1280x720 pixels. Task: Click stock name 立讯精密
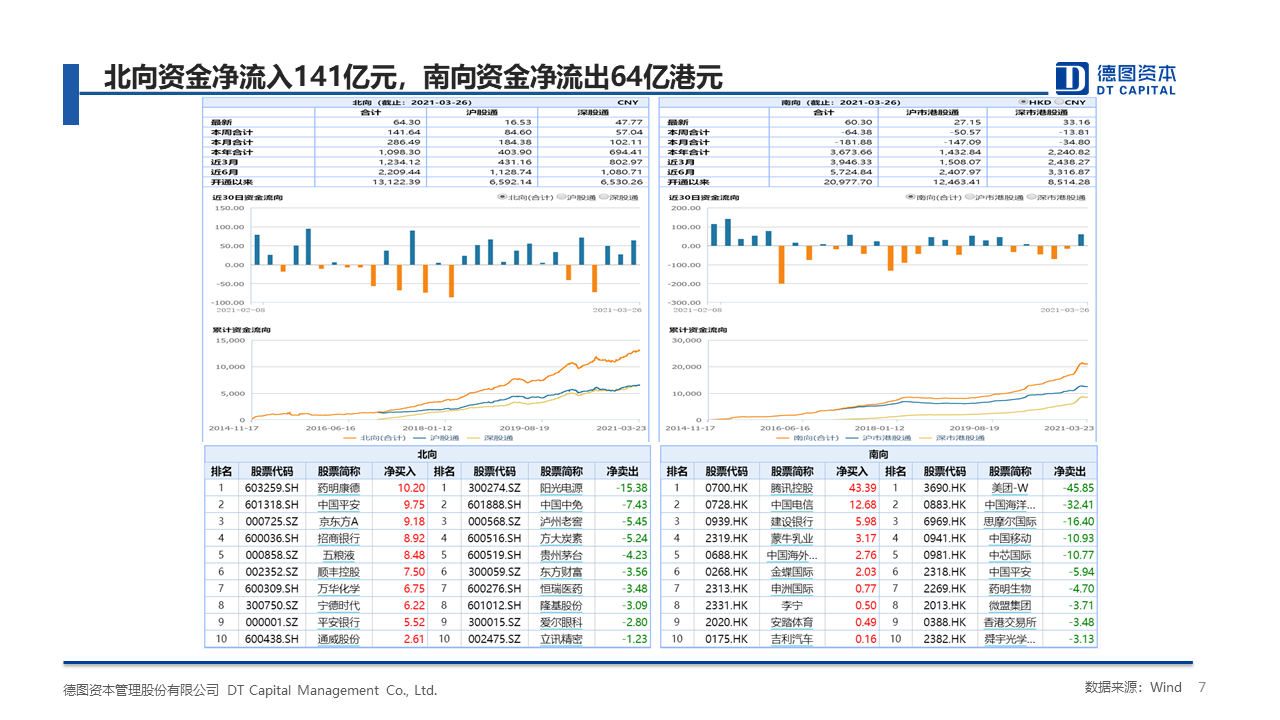click(x=561, y=639)
